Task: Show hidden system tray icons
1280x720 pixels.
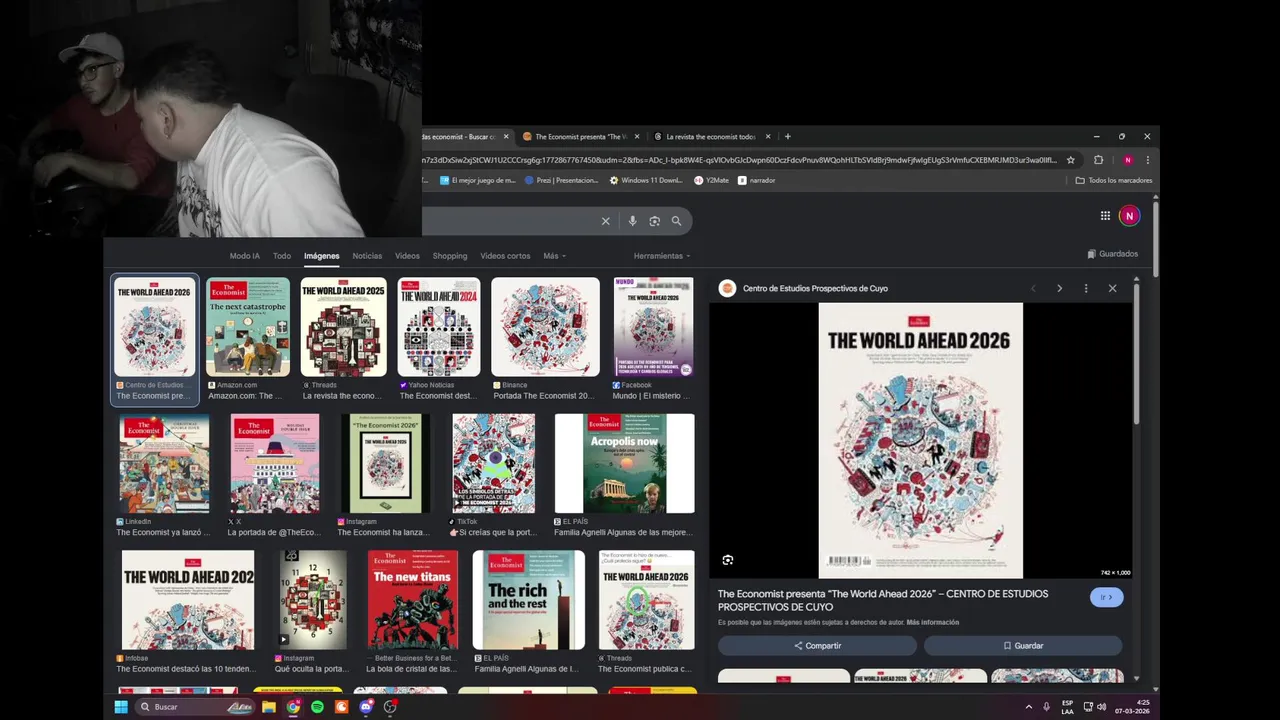Action: click(x=1029, y=707)
